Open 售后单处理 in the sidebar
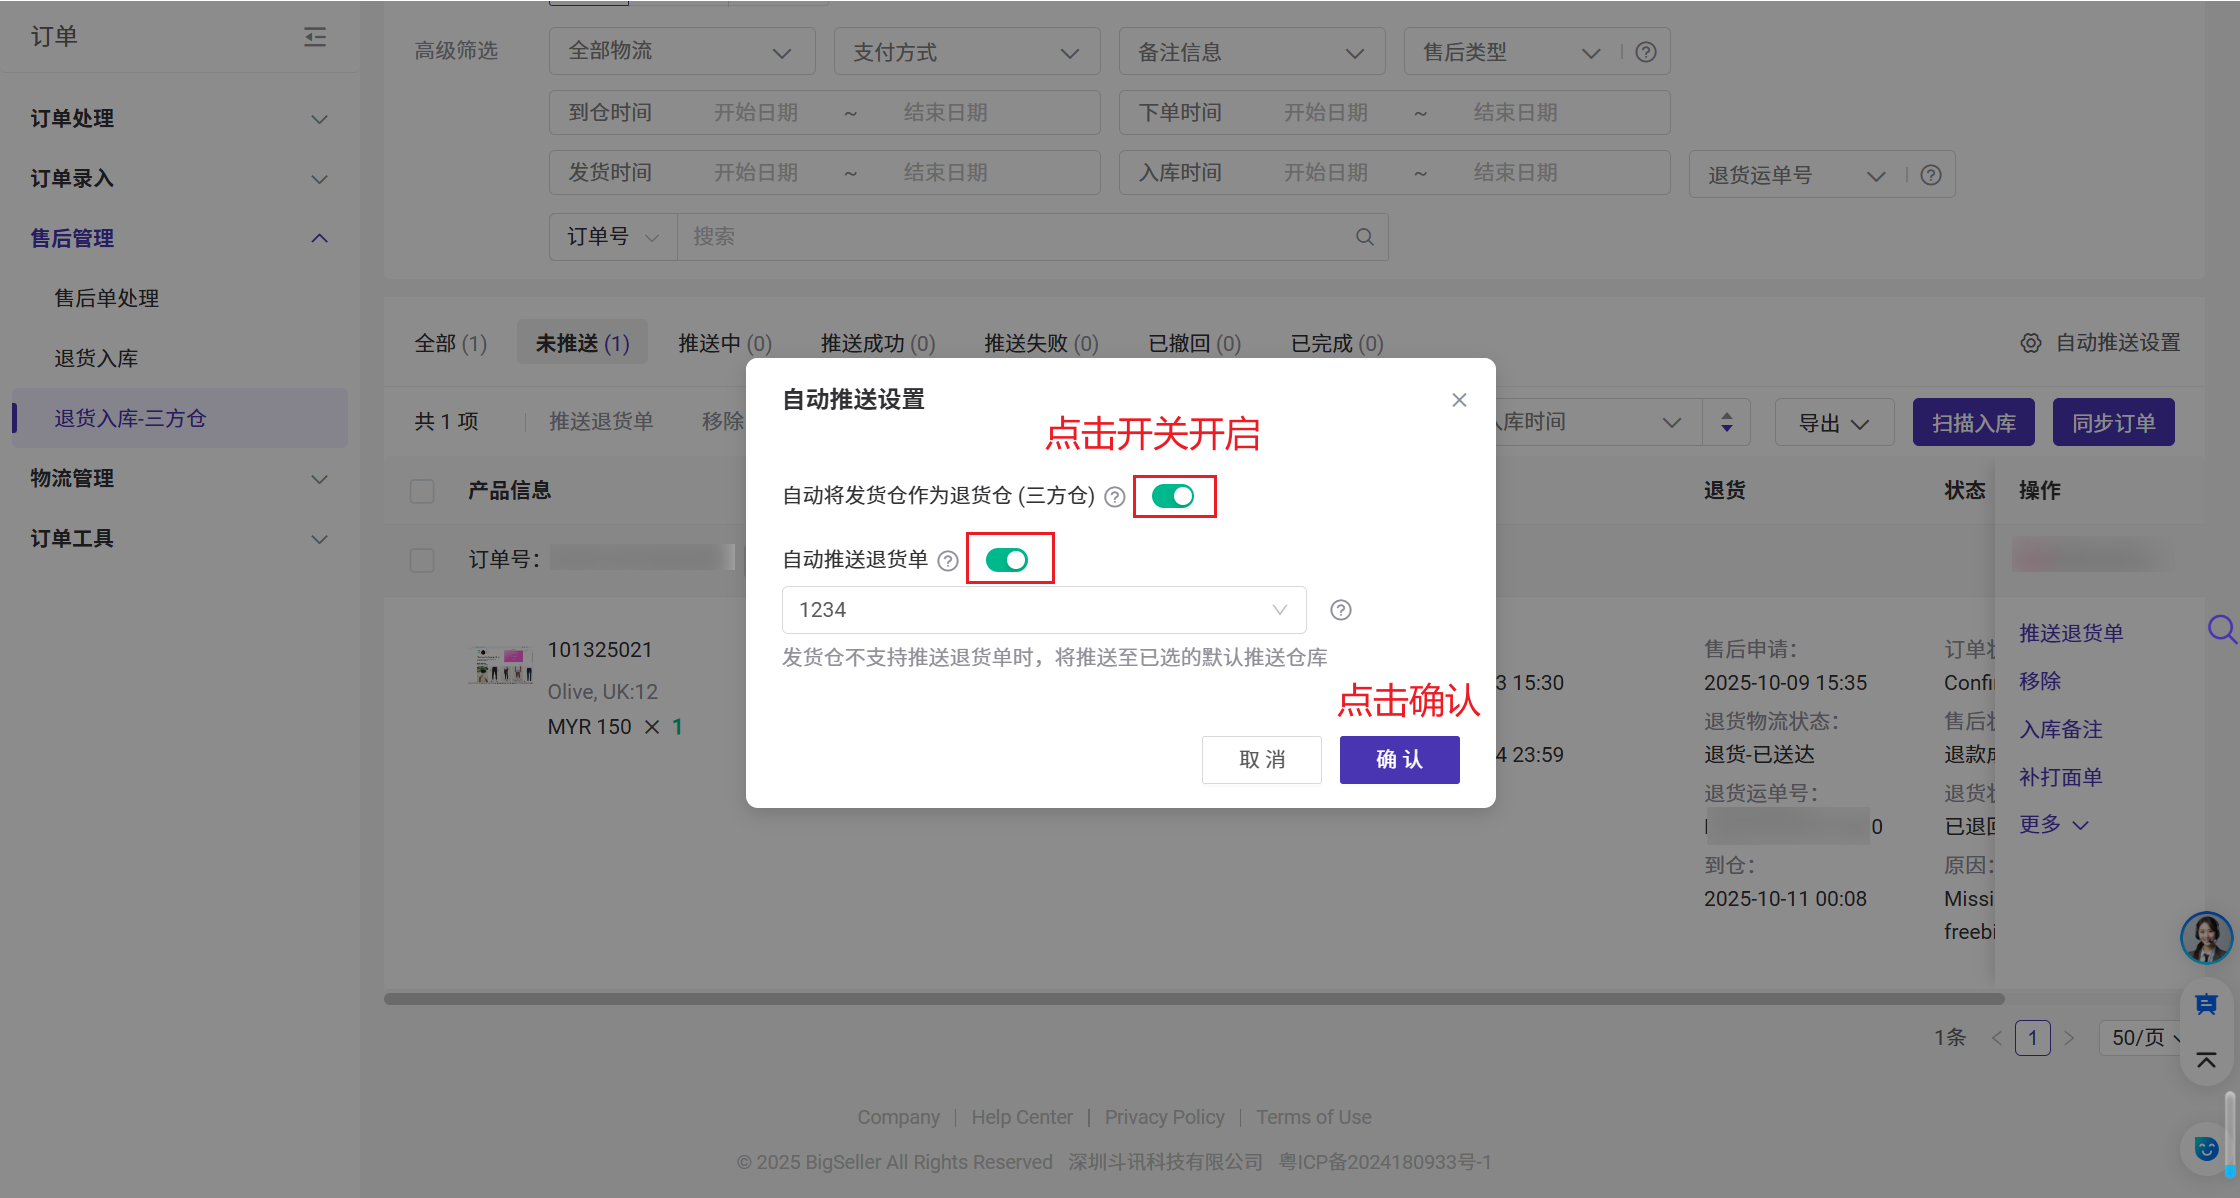The height and width of the screenshot is (1198, 2240). 107,298
